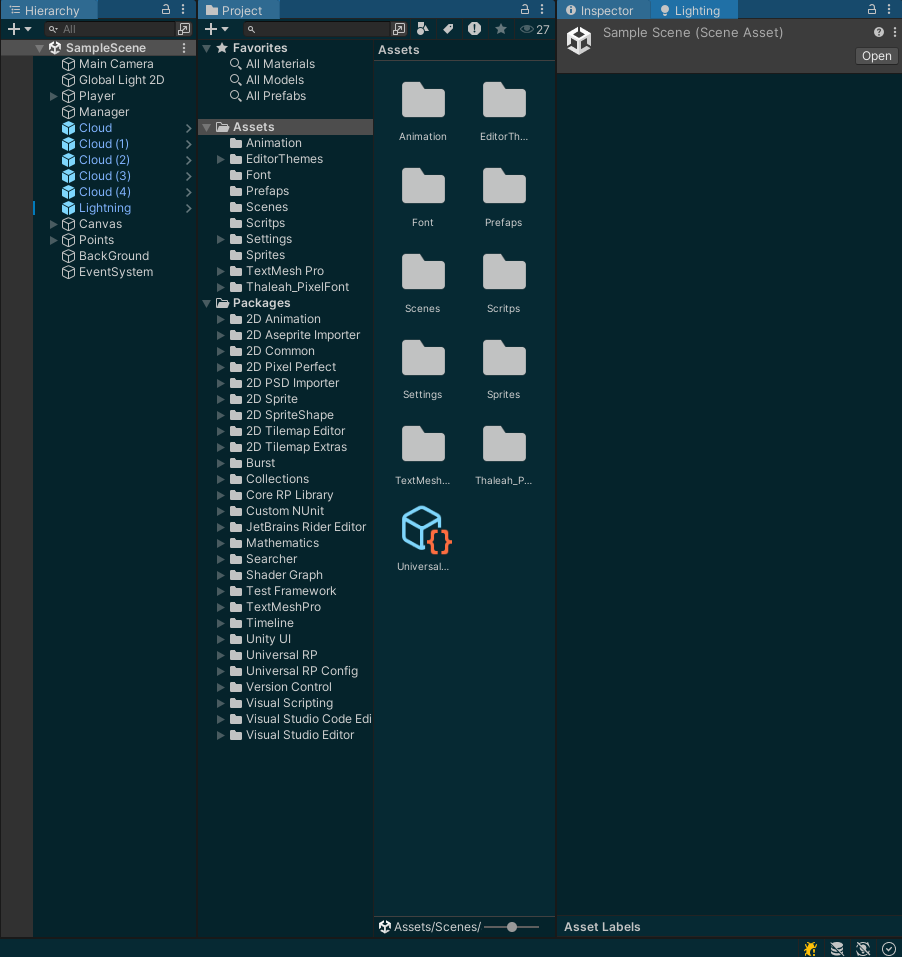Open prefab arrow for Cloud (1)

189,144
